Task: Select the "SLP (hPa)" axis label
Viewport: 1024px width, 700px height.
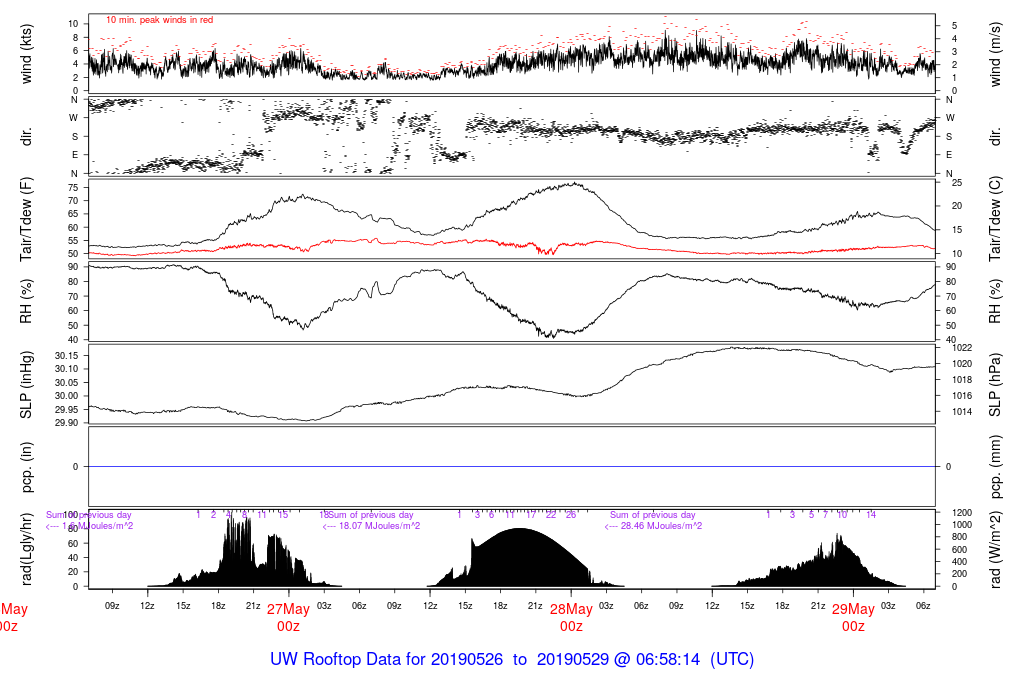Action: point(995,385)
